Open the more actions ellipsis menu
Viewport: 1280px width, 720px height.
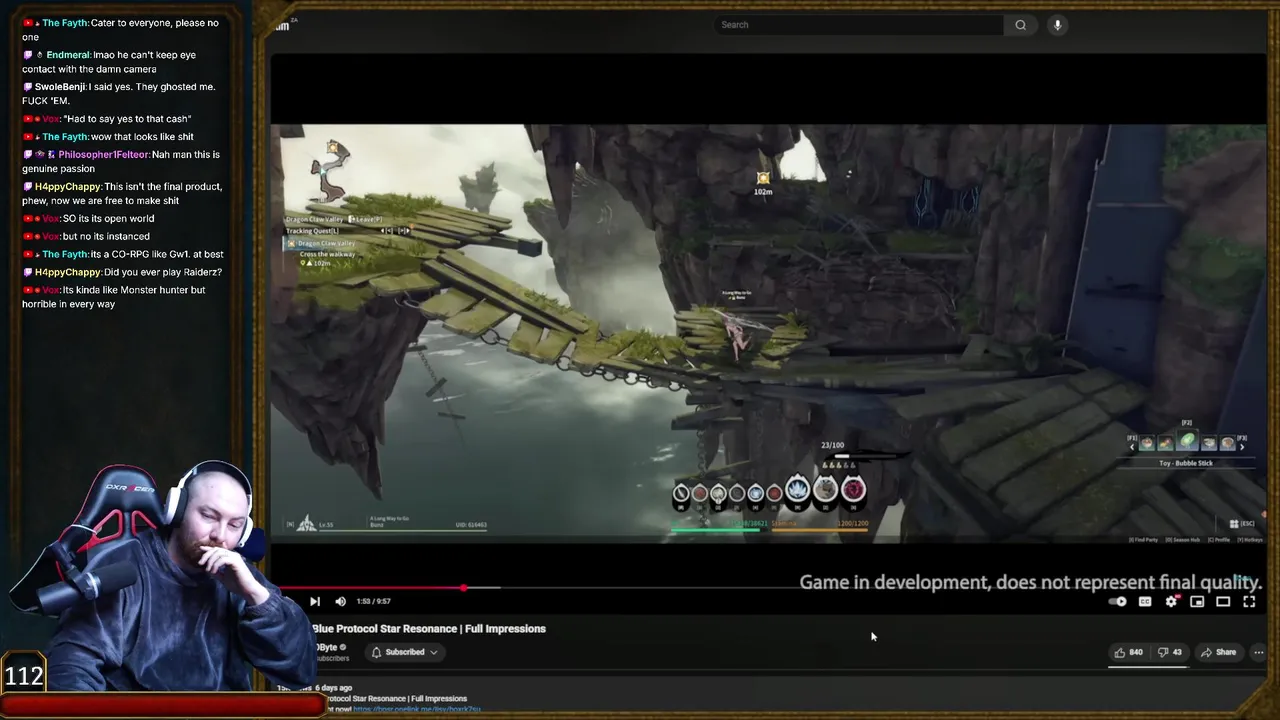click(1258, 652)
